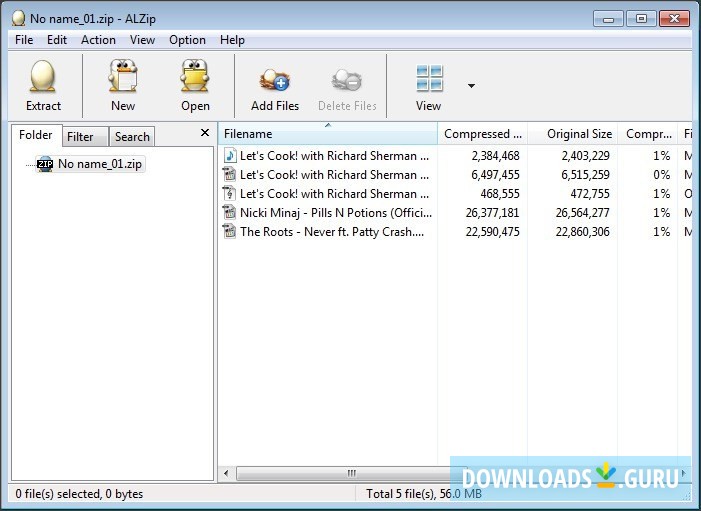The height and width of the screenshot is (511, 701).
Task: Click the horizontal scrollbar left arrow
Action: [x=226, y=473]
